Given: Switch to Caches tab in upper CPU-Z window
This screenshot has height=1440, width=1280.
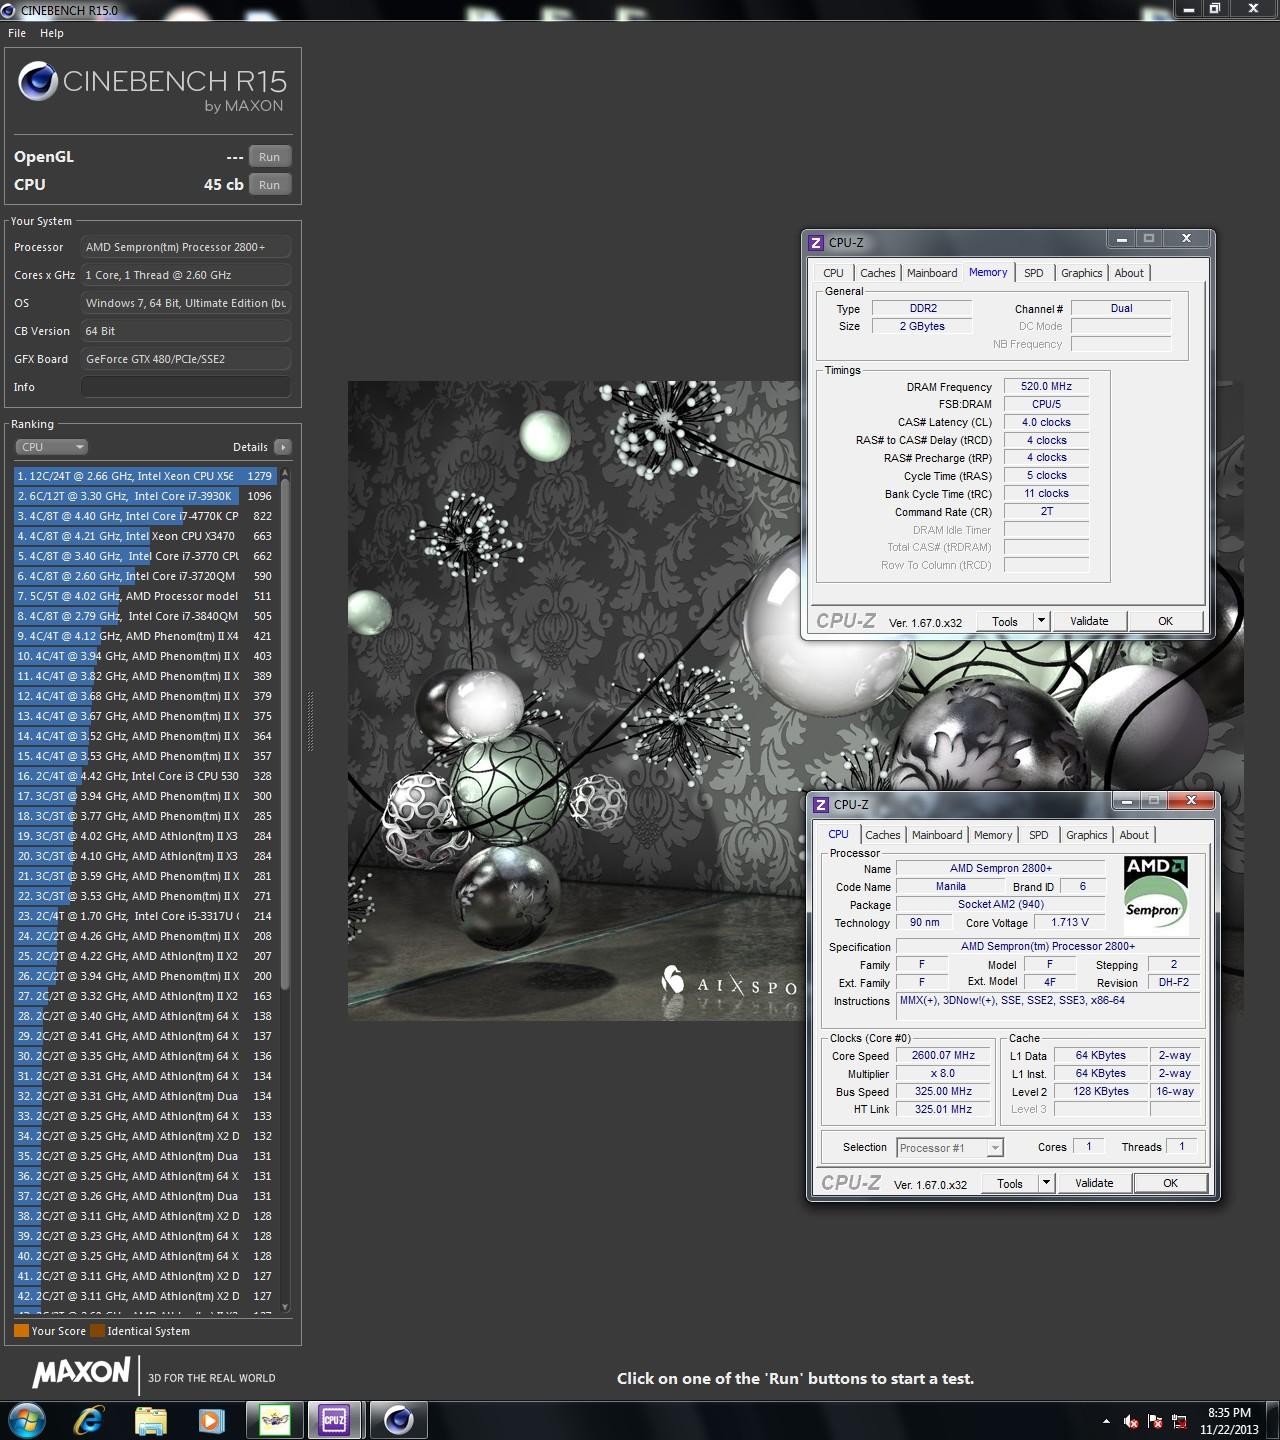Looking at the screenshot, I should (877, 273).
